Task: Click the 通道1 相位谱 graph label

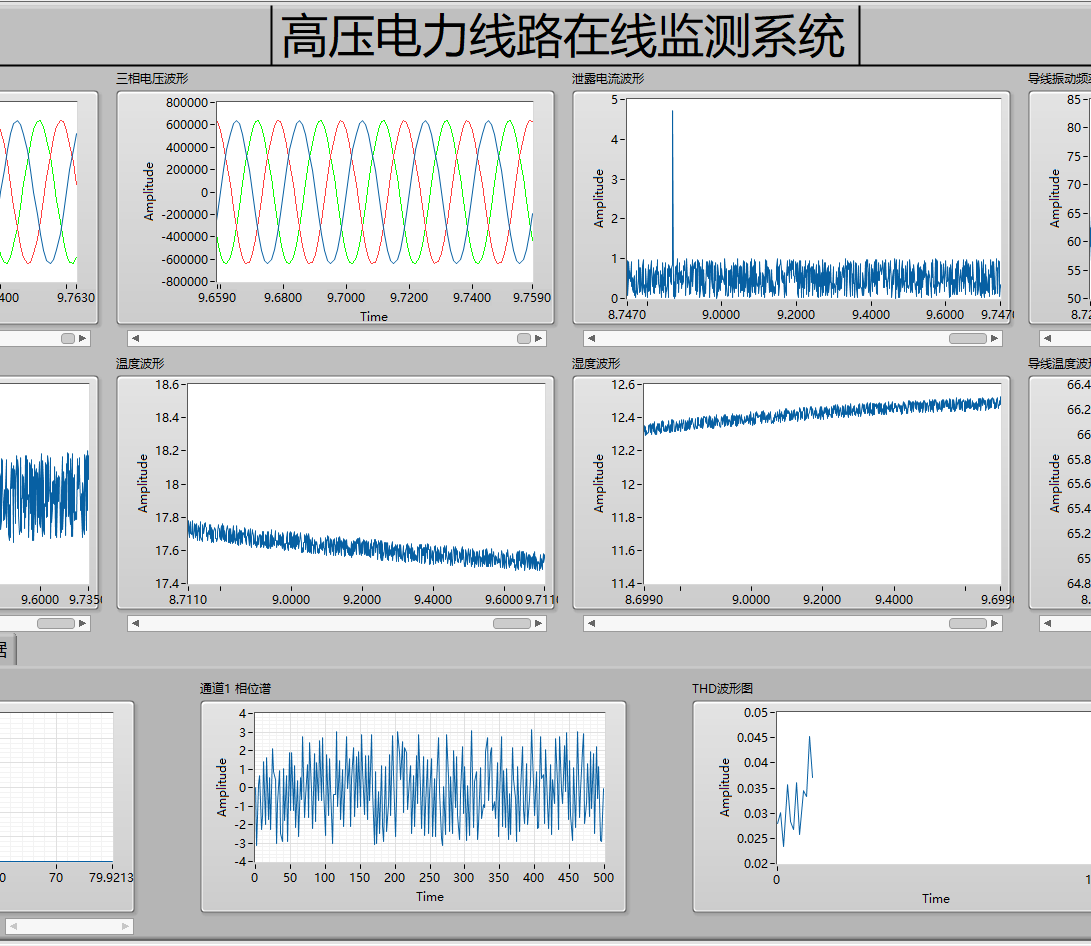Action: (x=236, y=689)
